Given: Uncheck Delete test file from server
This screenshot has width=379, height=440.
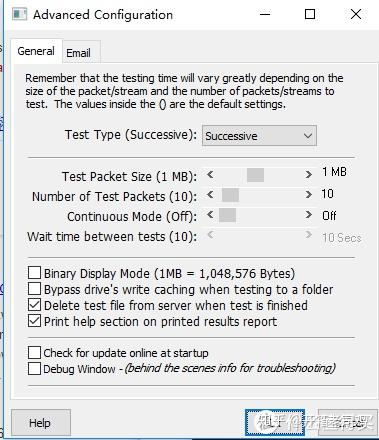Looking at the screenshot, I should point(34,305).
